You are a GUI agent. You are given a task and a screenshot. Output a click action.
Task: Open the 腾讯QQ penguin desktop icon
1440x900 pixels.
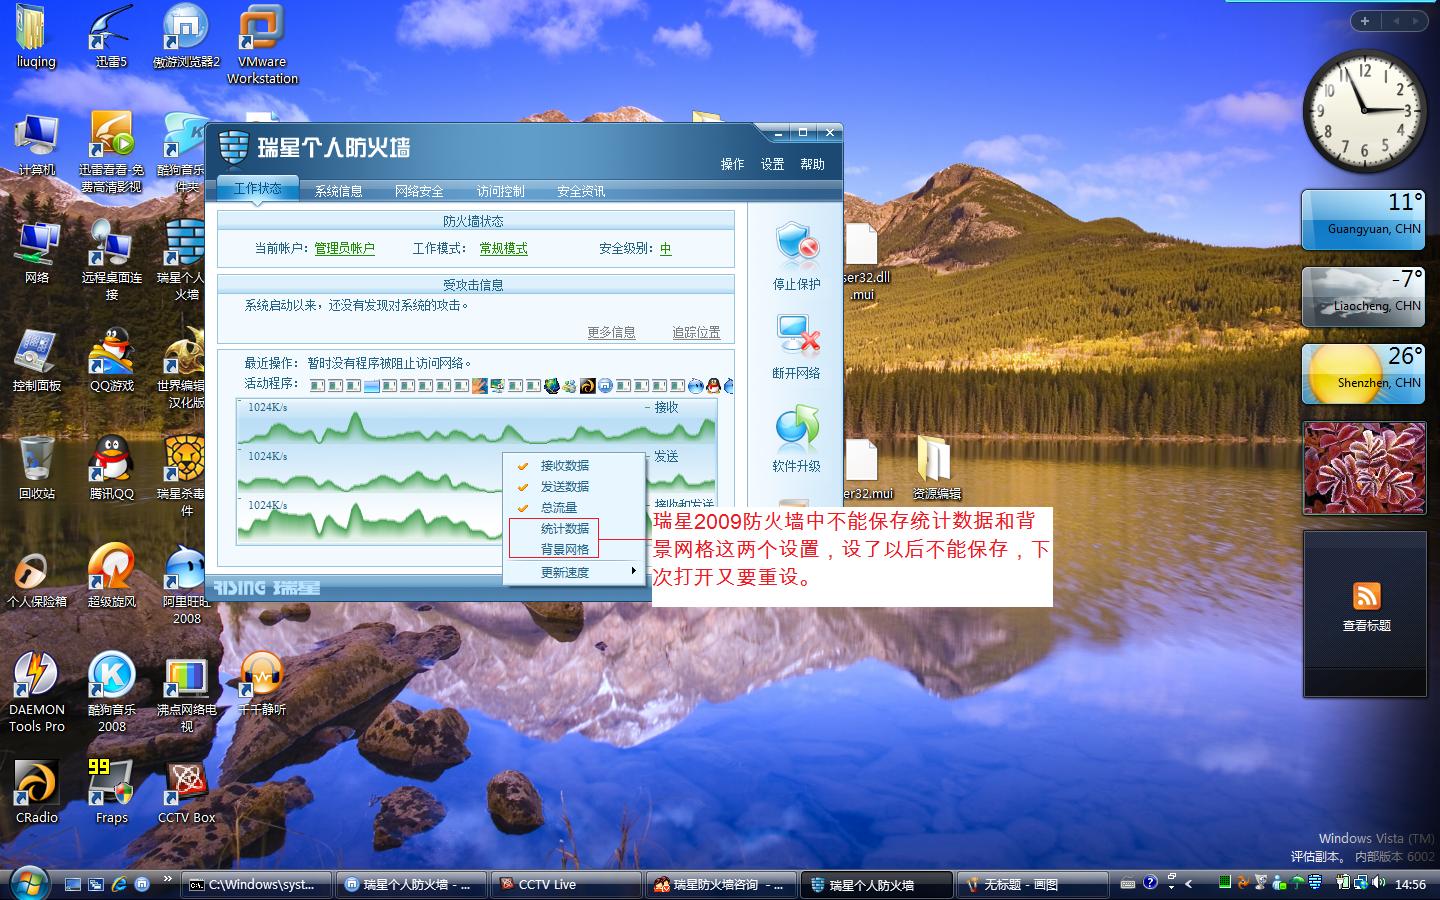click(x=111, y=468)
